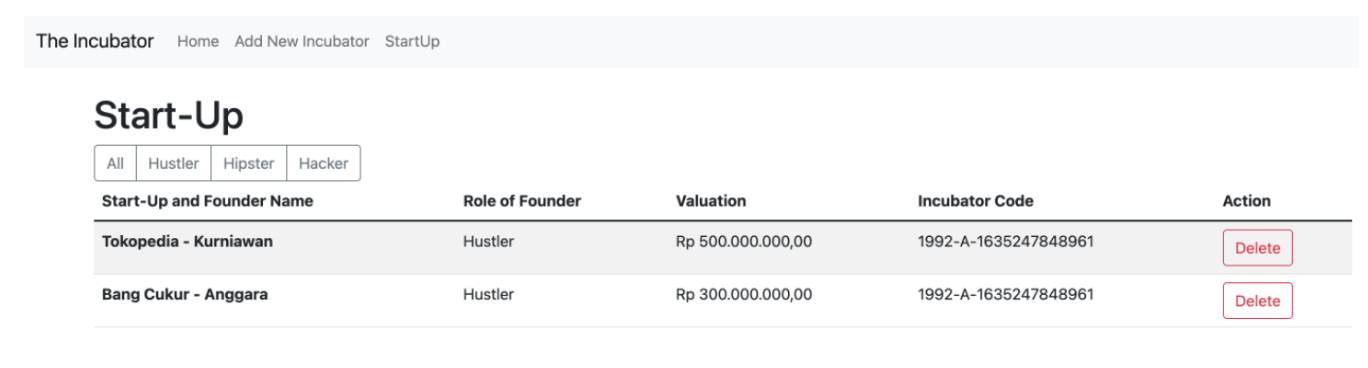The image size is (1368, 368).
Task: Click the Valuation column header
Action: (711, 201)
